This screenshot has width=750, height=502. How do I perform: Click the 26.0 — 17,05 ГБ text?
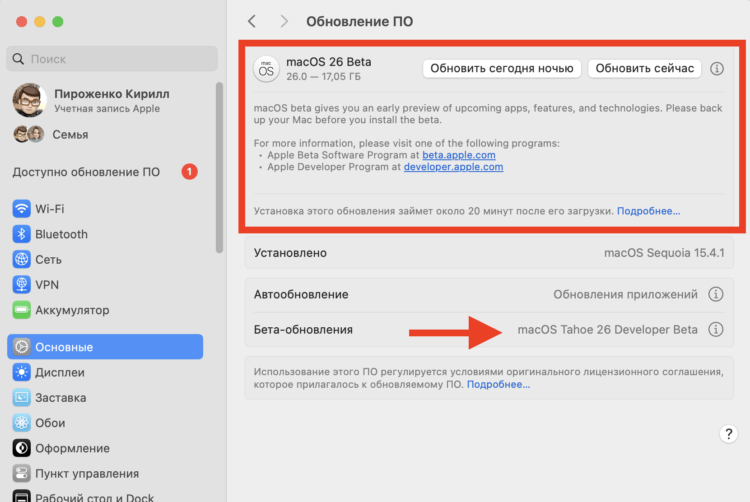[323, 76]
